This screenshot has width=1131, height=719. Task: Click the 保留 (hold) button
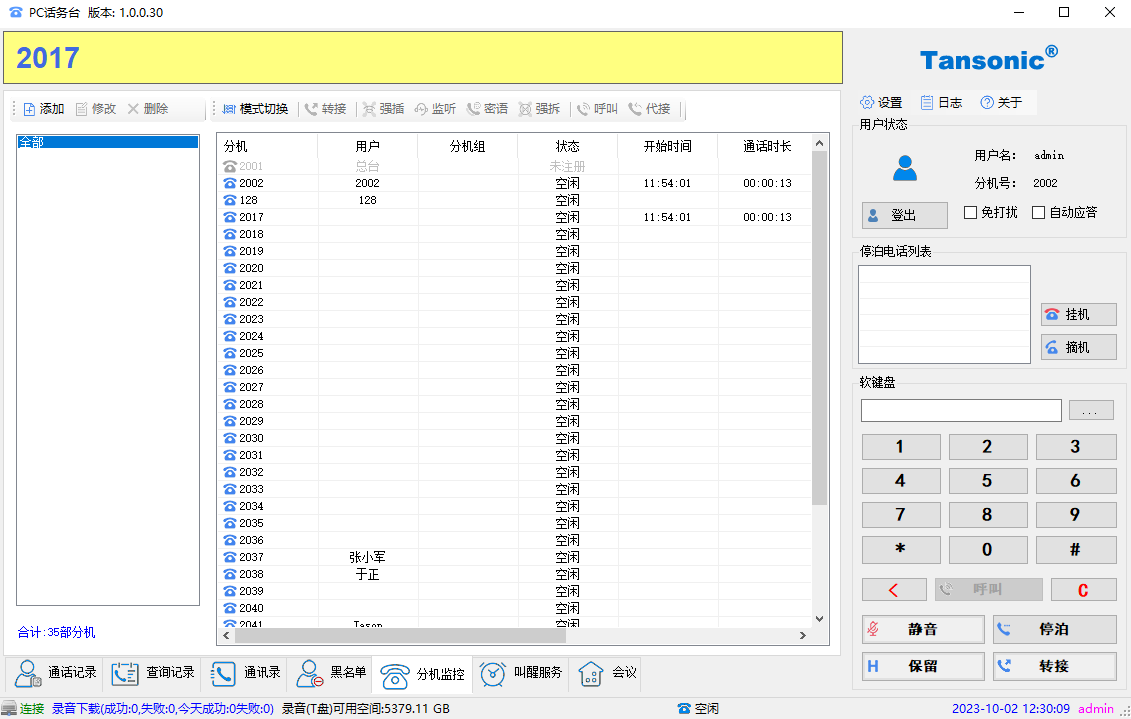click(x=923, y=666)
